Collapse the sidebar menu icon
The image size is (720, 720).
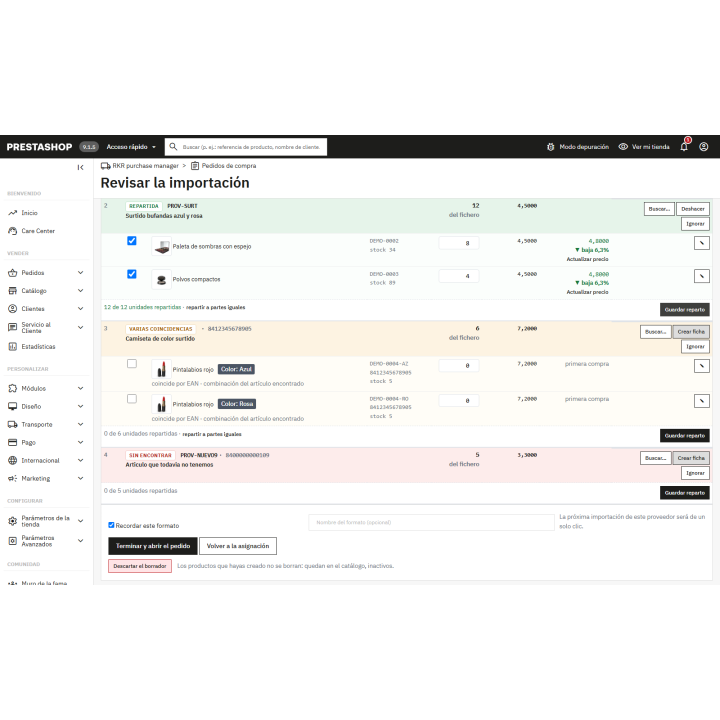click(80, 167)
